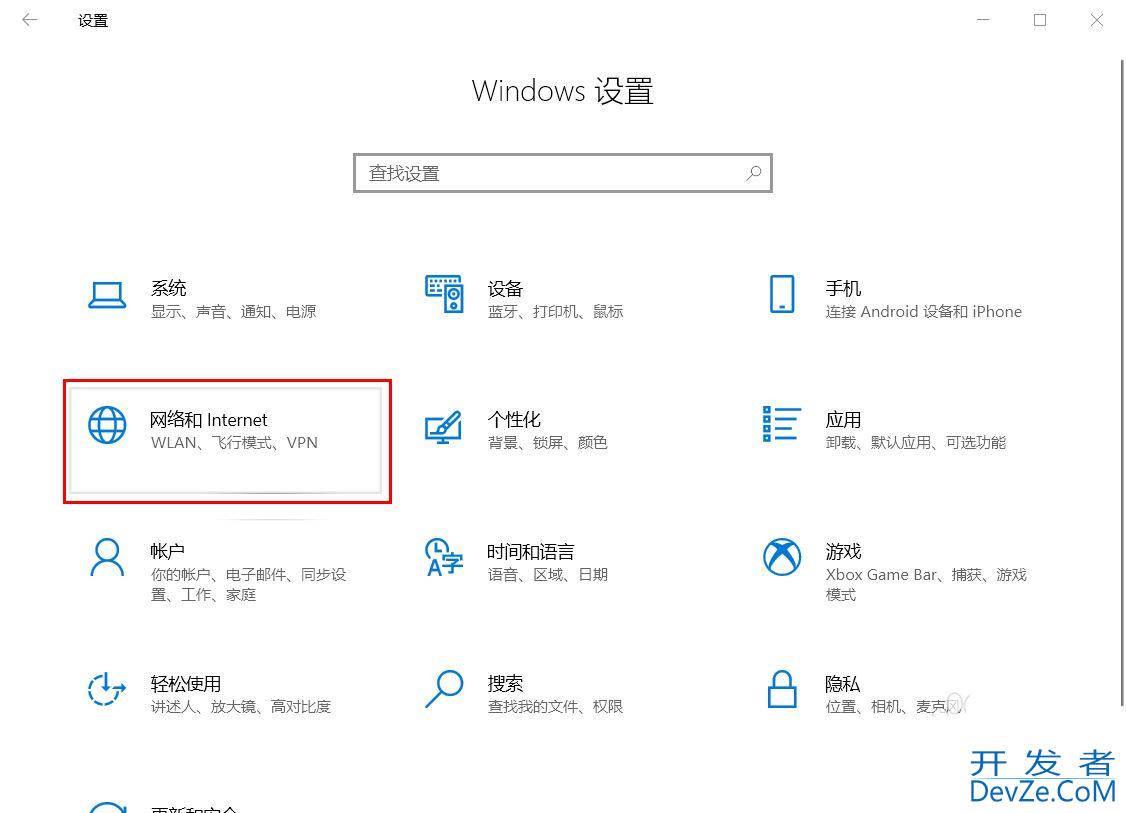This screenshot has width=1126, height=813.
Task: Click description 查找我的文件、权限
Action: click(x=555, y=707)
